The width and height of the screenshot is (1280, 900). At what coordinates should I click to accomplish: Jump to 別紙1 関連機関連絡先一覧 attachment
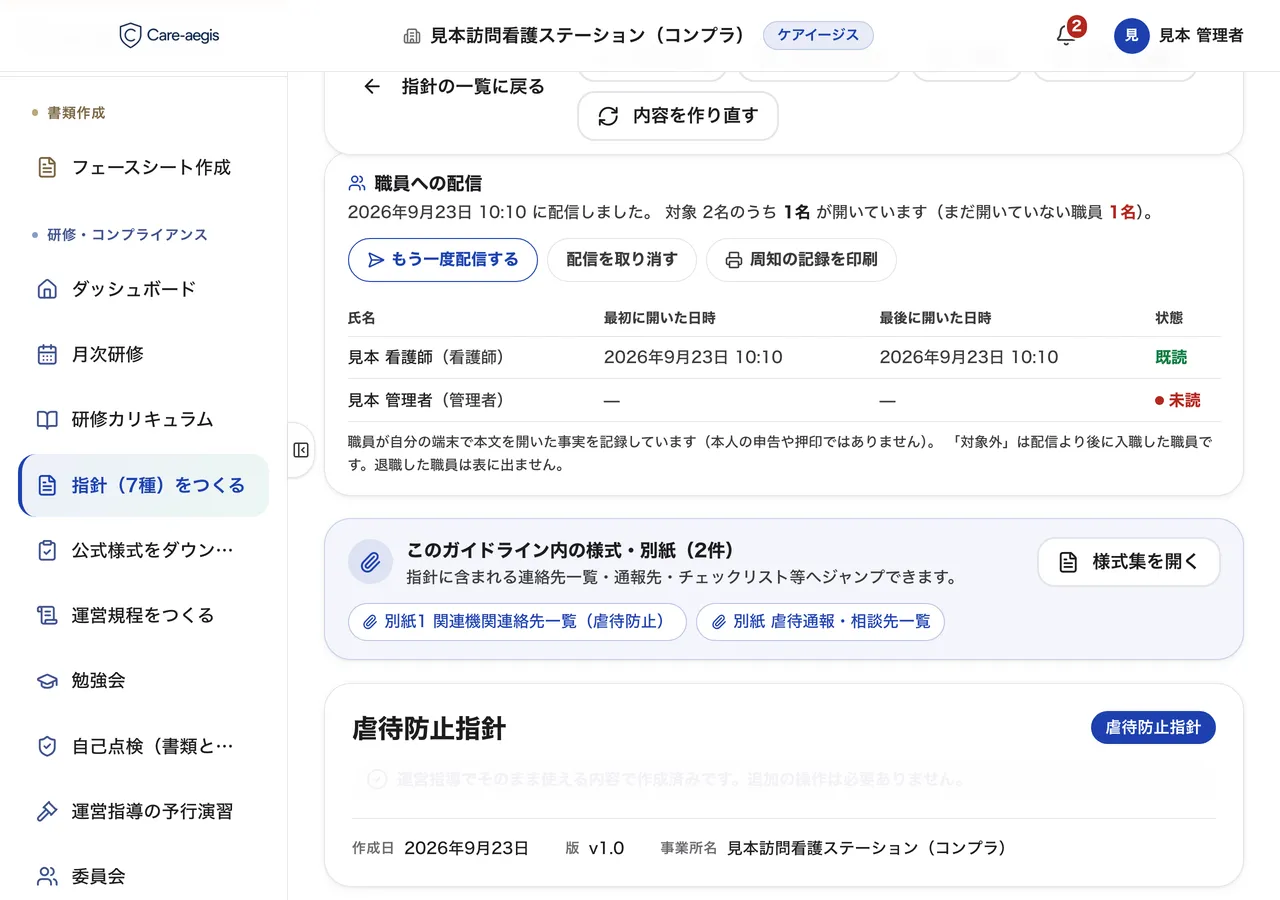click(517, 621)
